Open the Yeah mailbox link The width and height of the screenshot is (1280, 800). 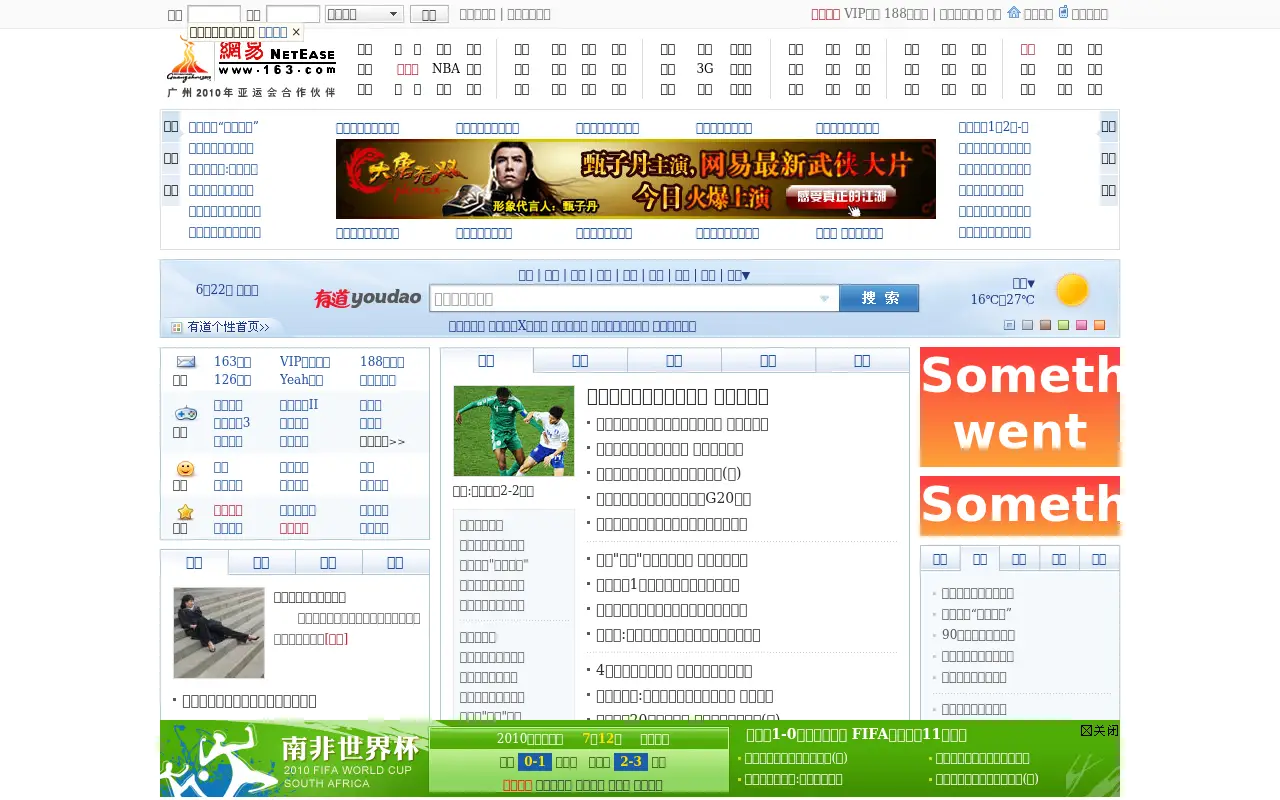[301, 380]
